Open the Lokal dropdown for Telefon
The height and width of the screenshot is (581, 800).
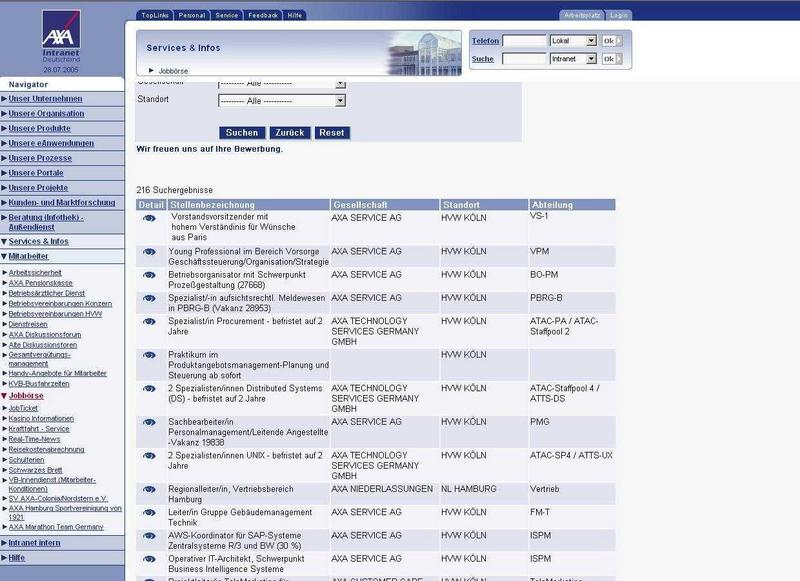pos(573,41)
